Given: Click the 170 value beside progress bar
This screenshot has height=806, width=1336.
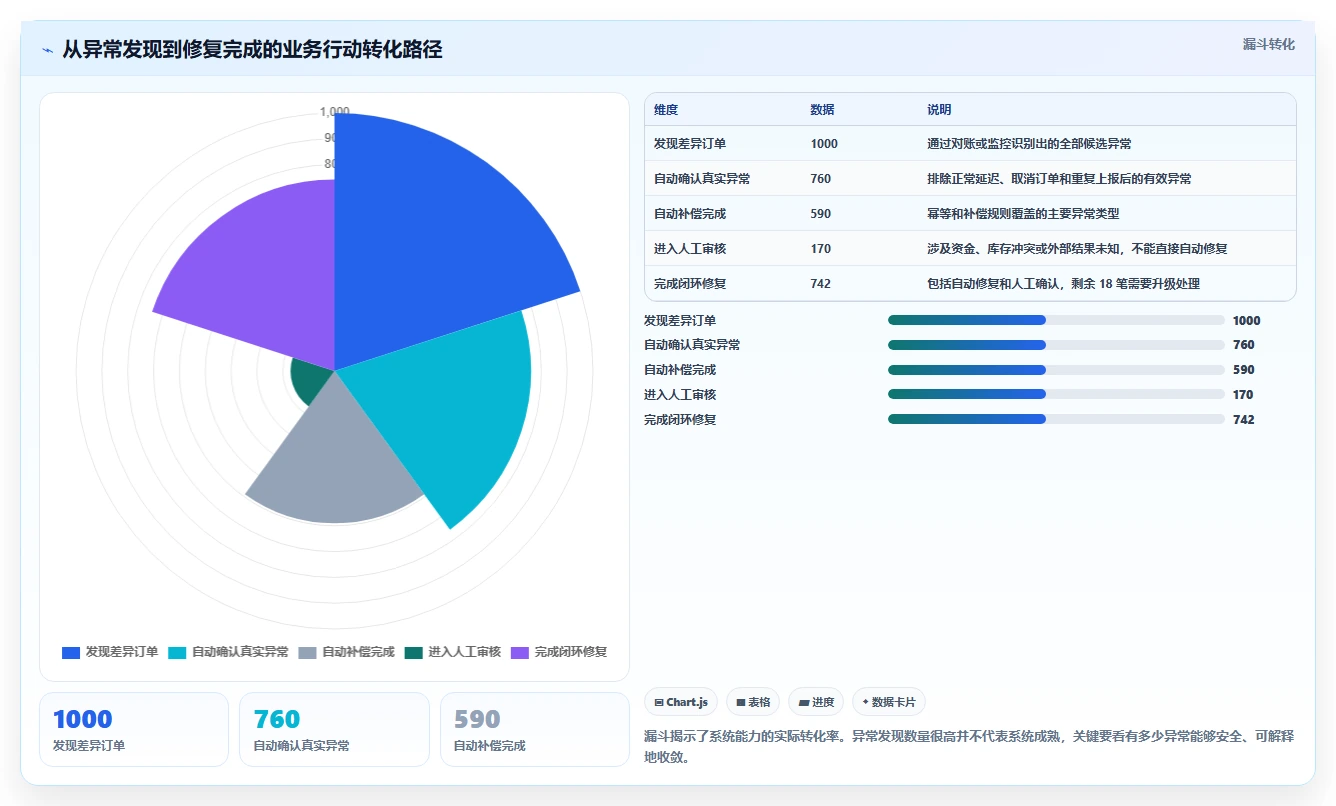Looking at the screenshot, I should [1243, 395].
